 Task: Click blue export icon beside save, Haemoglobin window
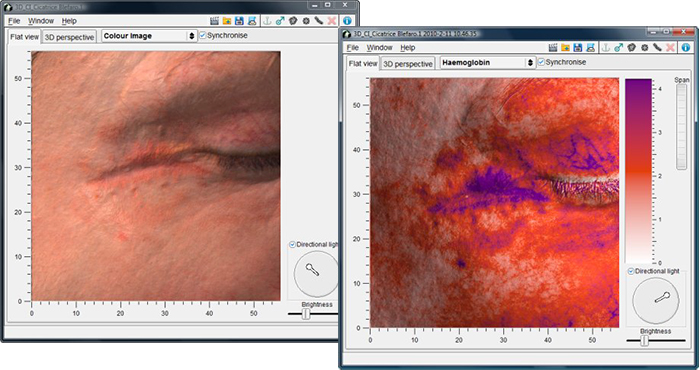pyautogui.click(x=590, y=47)
